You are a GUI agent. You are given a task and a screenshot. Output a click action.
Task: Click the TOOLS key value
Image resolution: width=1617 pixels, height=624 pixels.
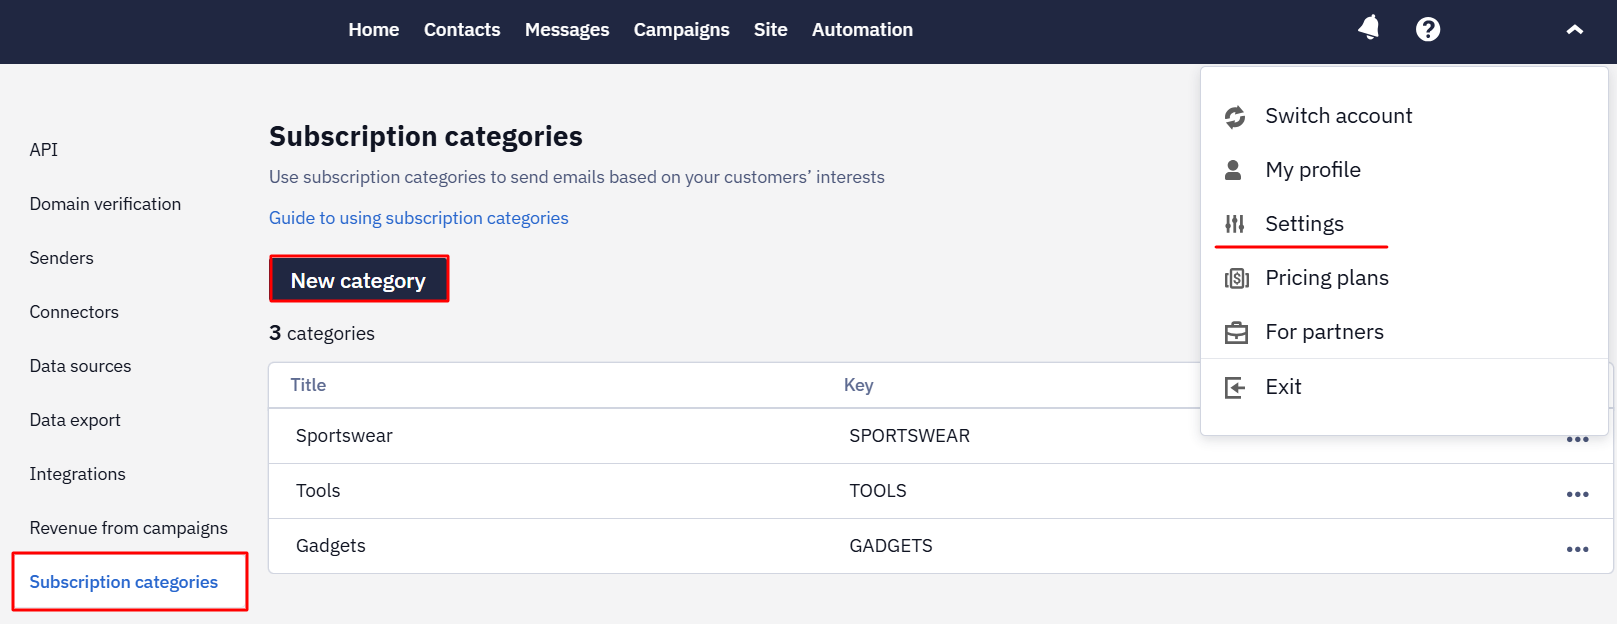coord(878,491)
